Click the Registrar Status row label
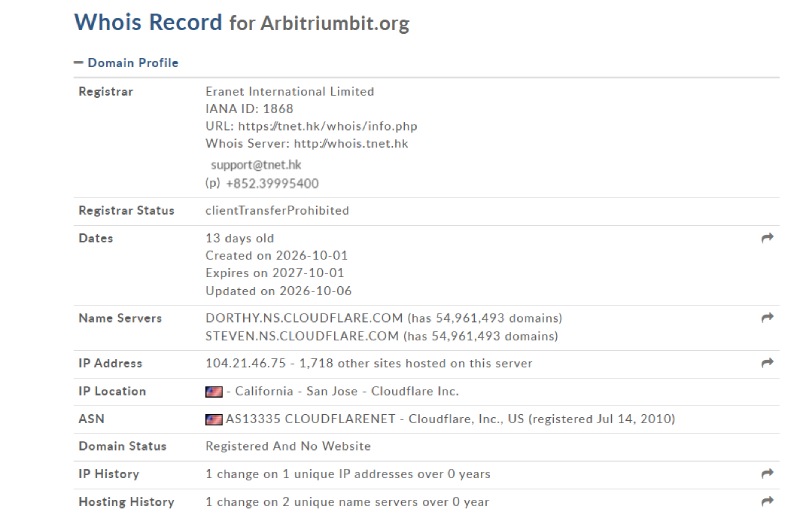 pos(127,211)
